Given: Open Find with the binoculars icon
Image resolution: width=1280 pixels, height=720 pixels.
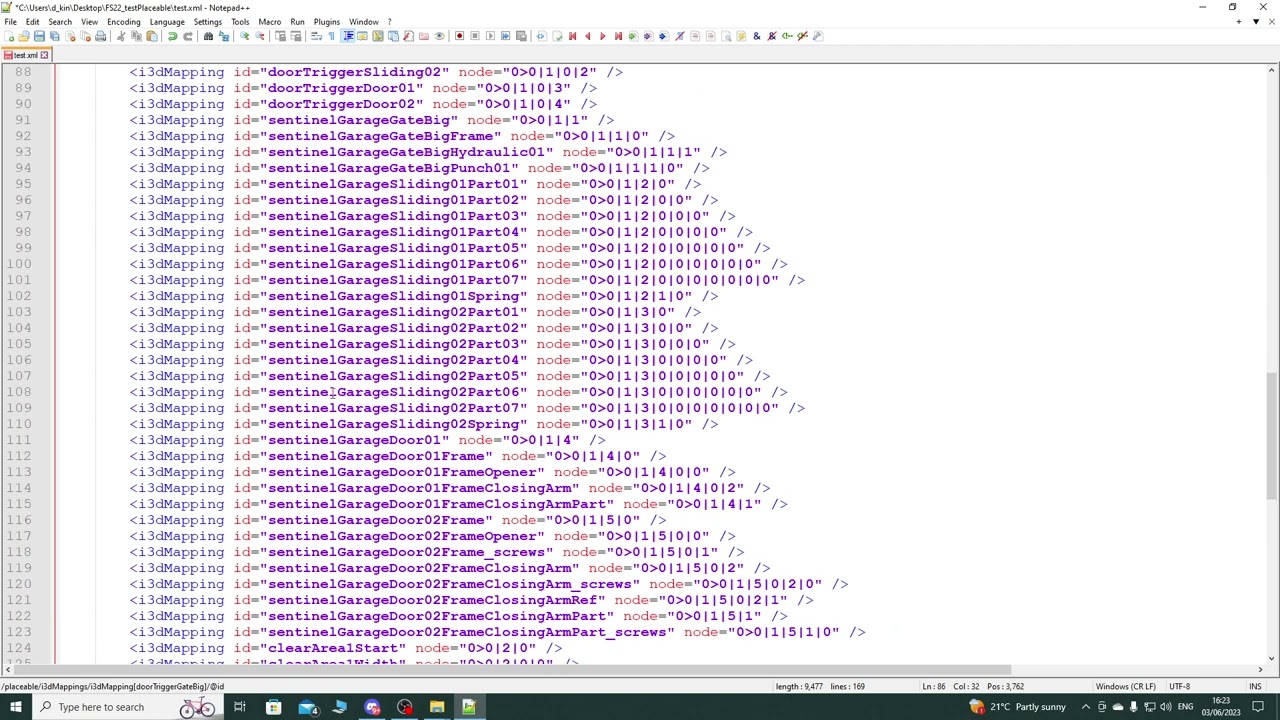Looking at the screenshot, I should pyautogui.click(x=208, y=36).
